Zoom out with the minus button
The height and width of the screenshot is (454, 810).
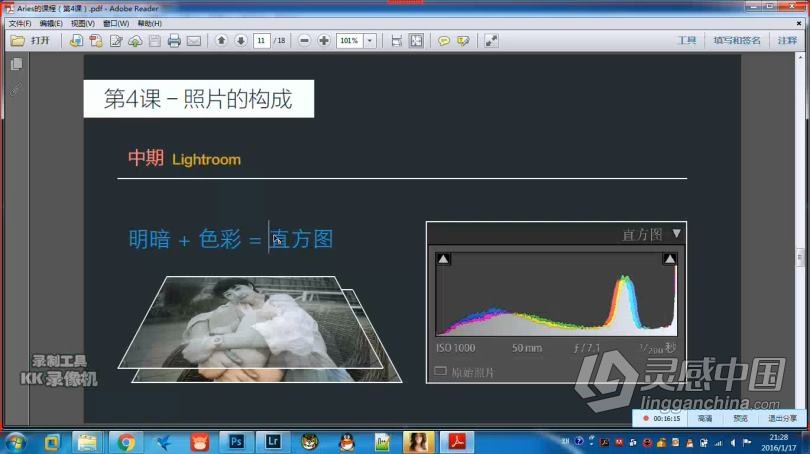click(x=304, y=40)
